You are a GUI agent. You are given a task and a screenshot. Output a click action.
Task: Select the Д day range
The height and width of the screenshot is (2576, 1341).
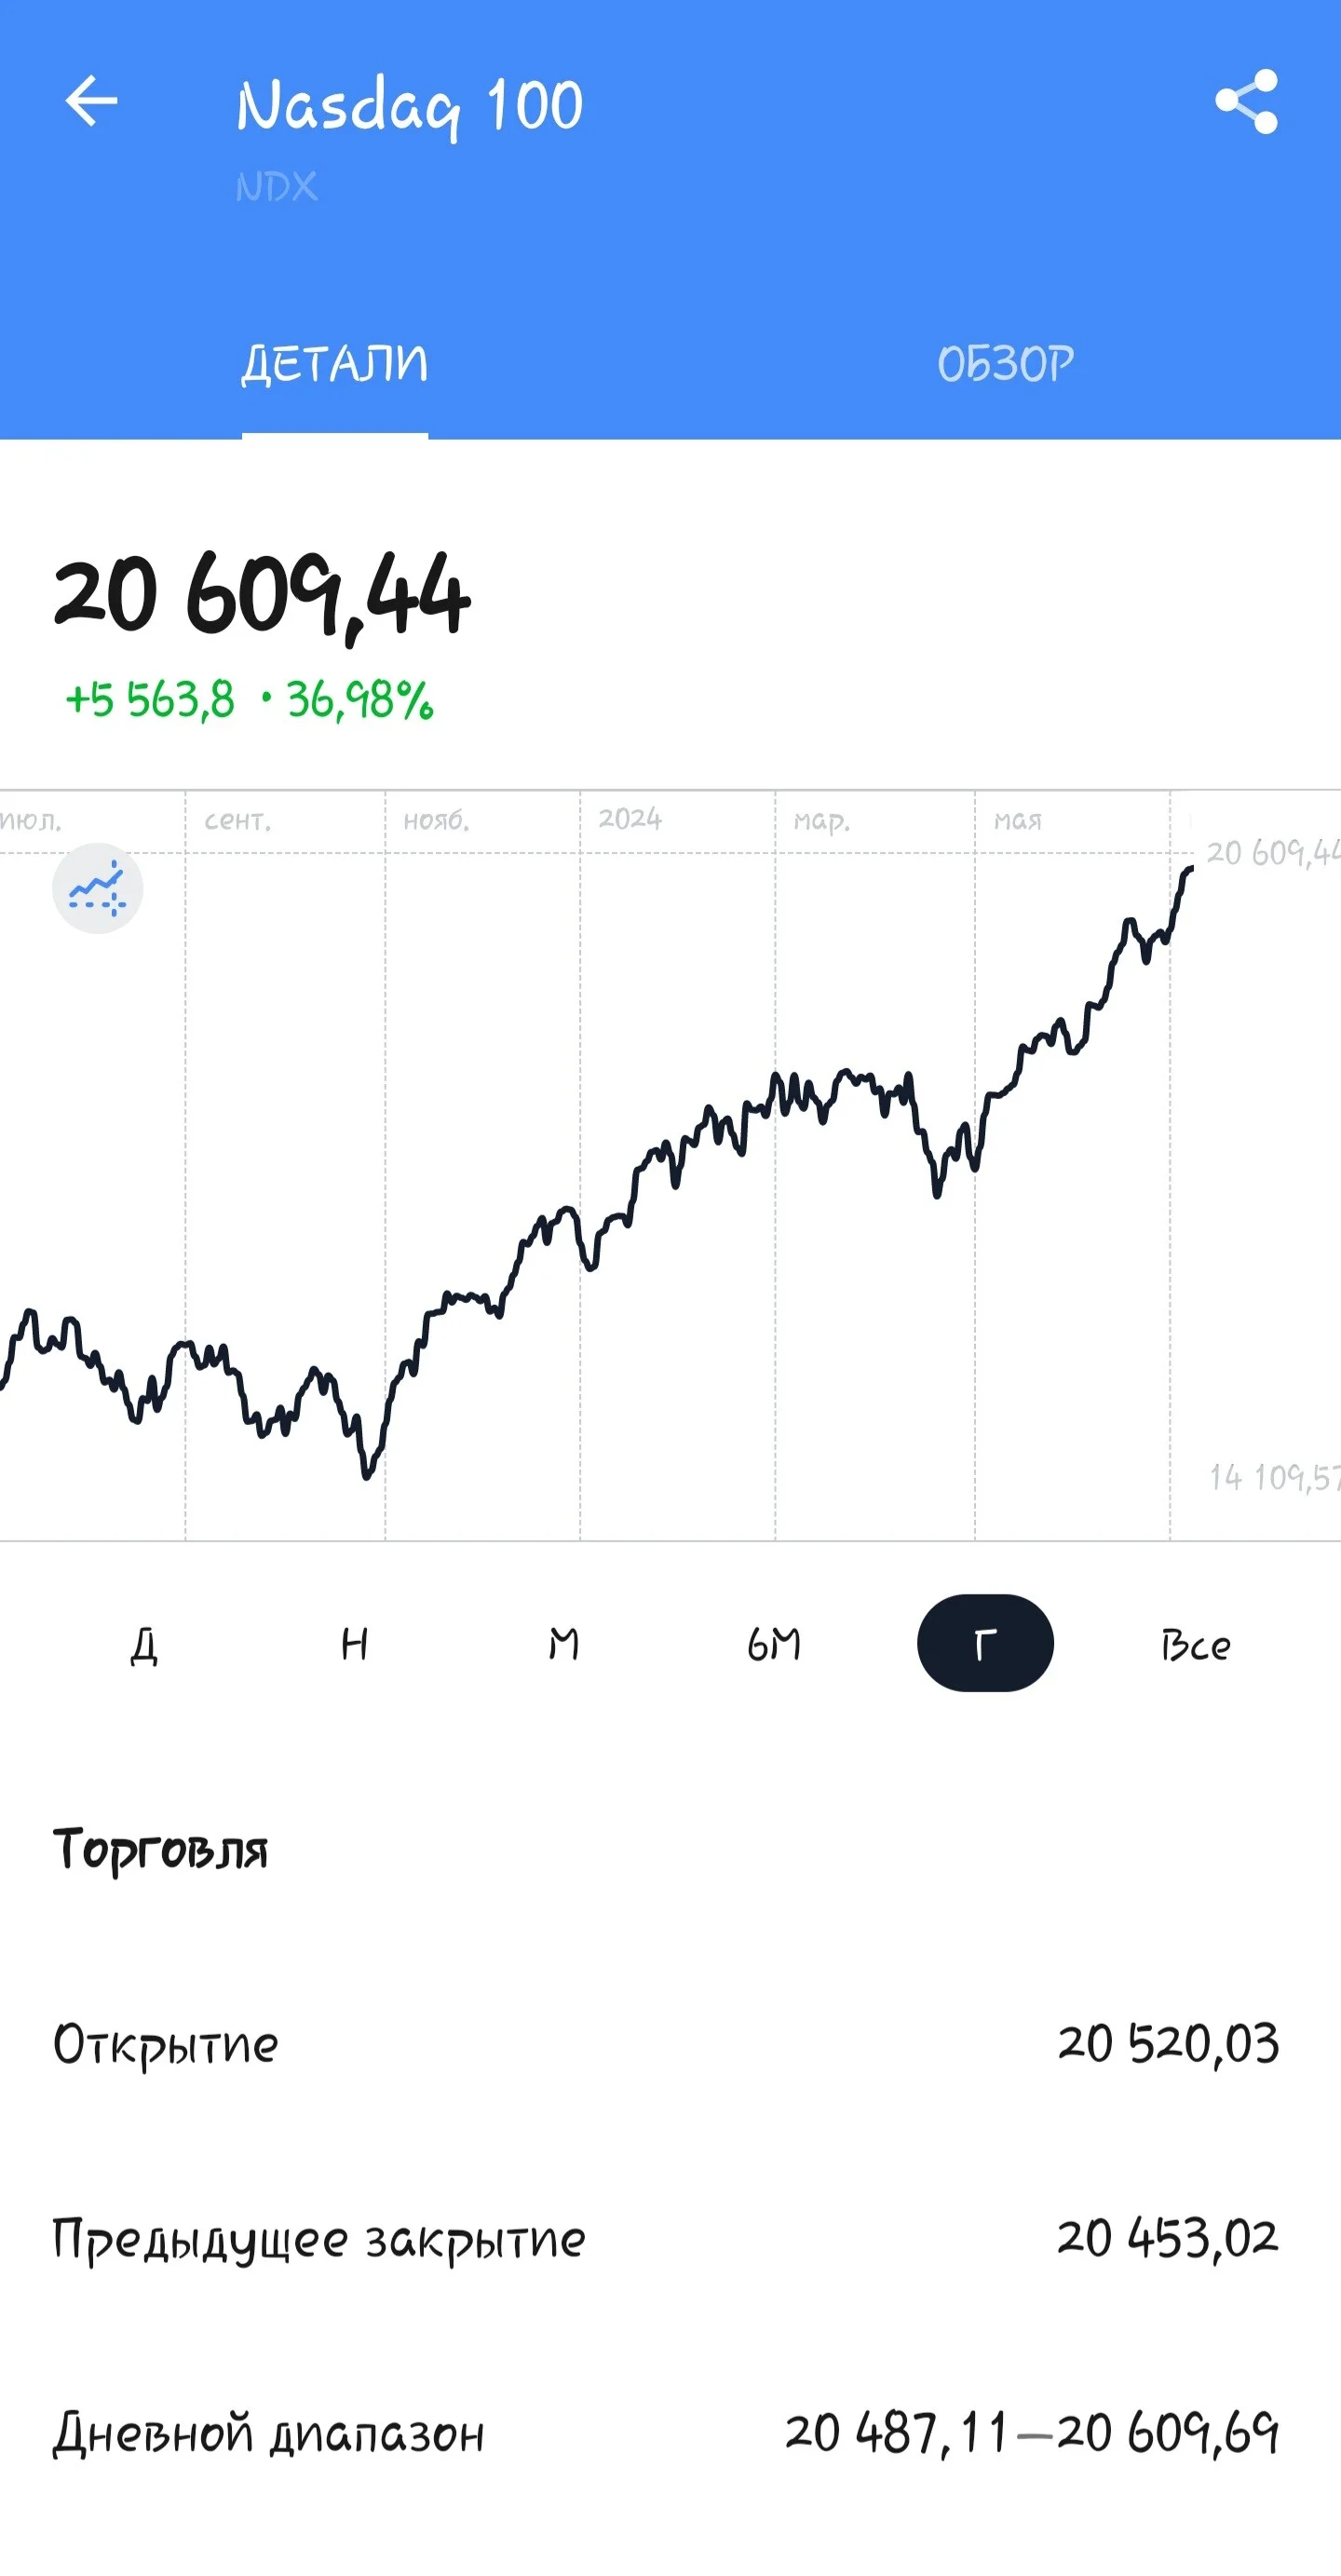144,1645
